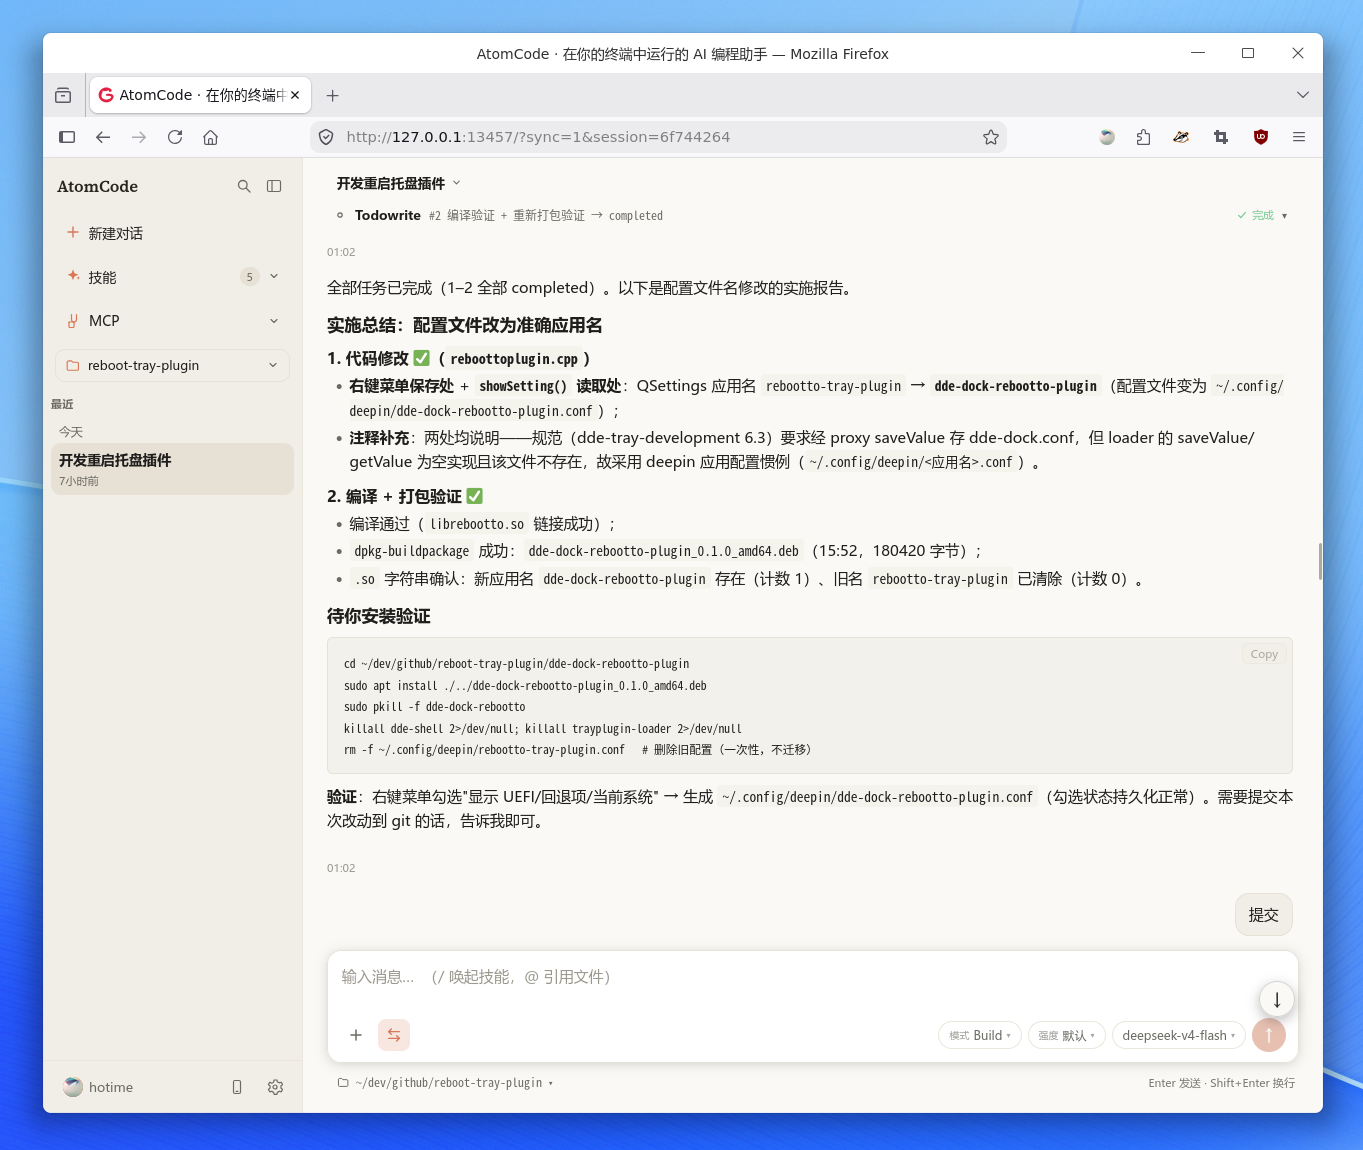Open the recent tabs view icon beside the tab

point(63,95)
